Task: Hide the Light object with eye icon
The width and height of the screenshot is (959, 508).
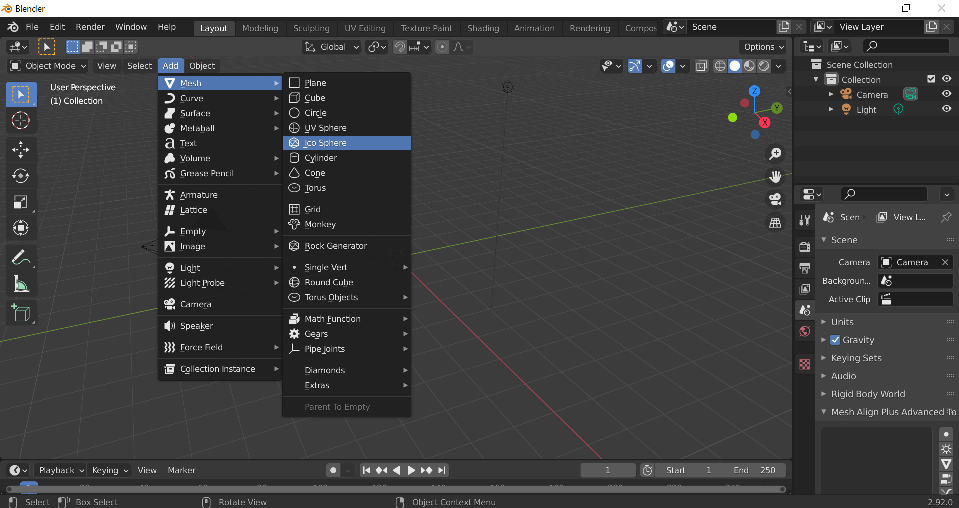Action: [x=946, y=109]
